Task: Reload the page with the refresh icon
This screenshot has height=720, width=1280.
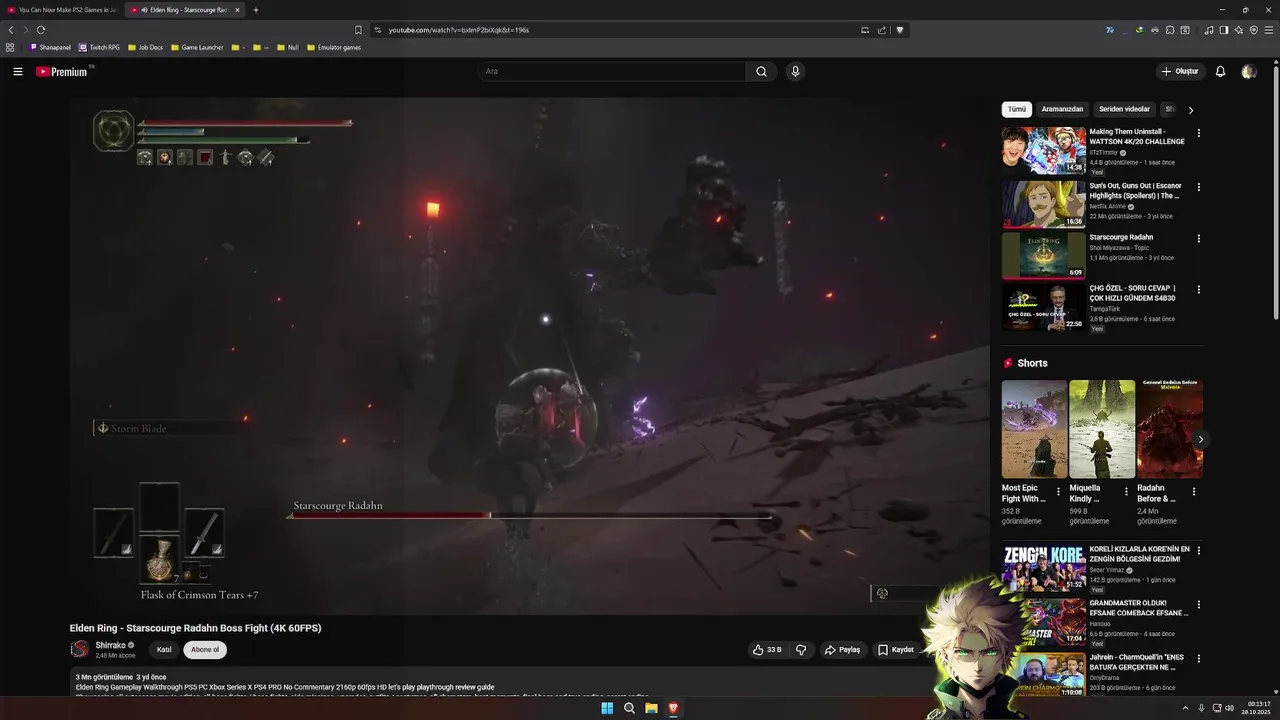Action: [x=41, y=30]
